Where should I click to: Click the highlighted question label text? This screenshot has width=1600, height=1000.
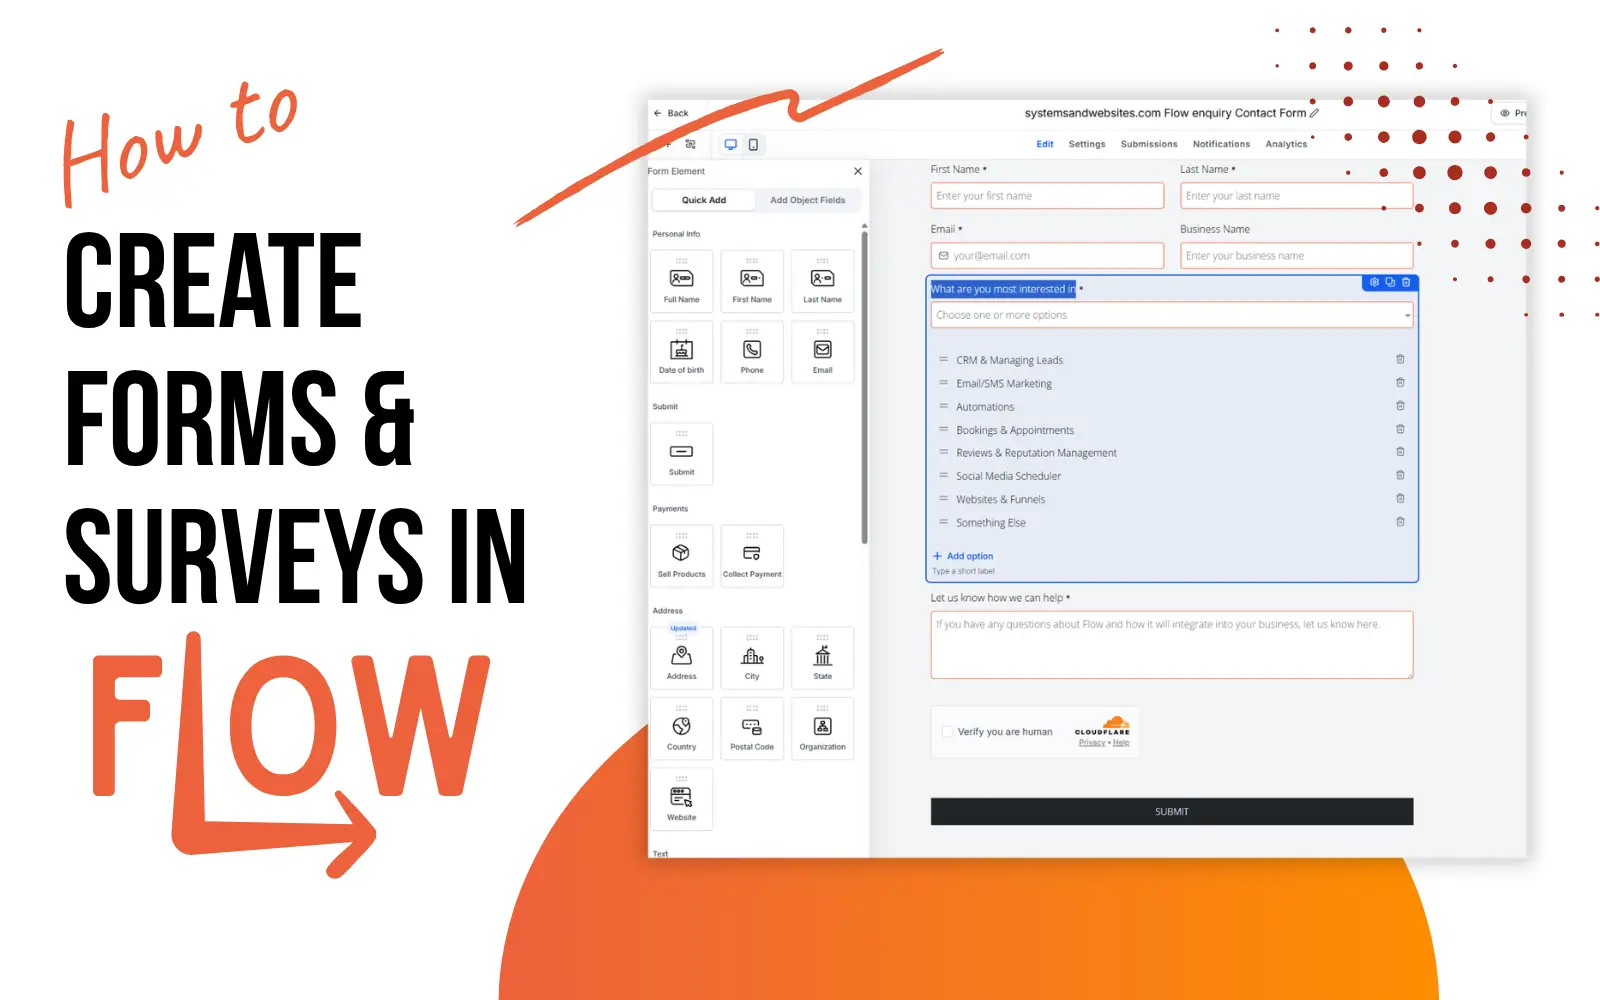[x=1003, y=289]
